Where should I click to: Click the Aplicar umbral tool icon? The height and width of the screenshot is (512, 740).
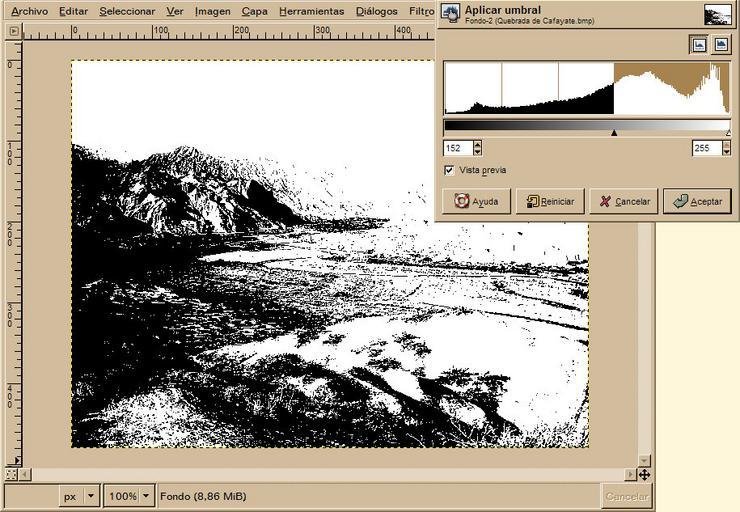[451, 13]
